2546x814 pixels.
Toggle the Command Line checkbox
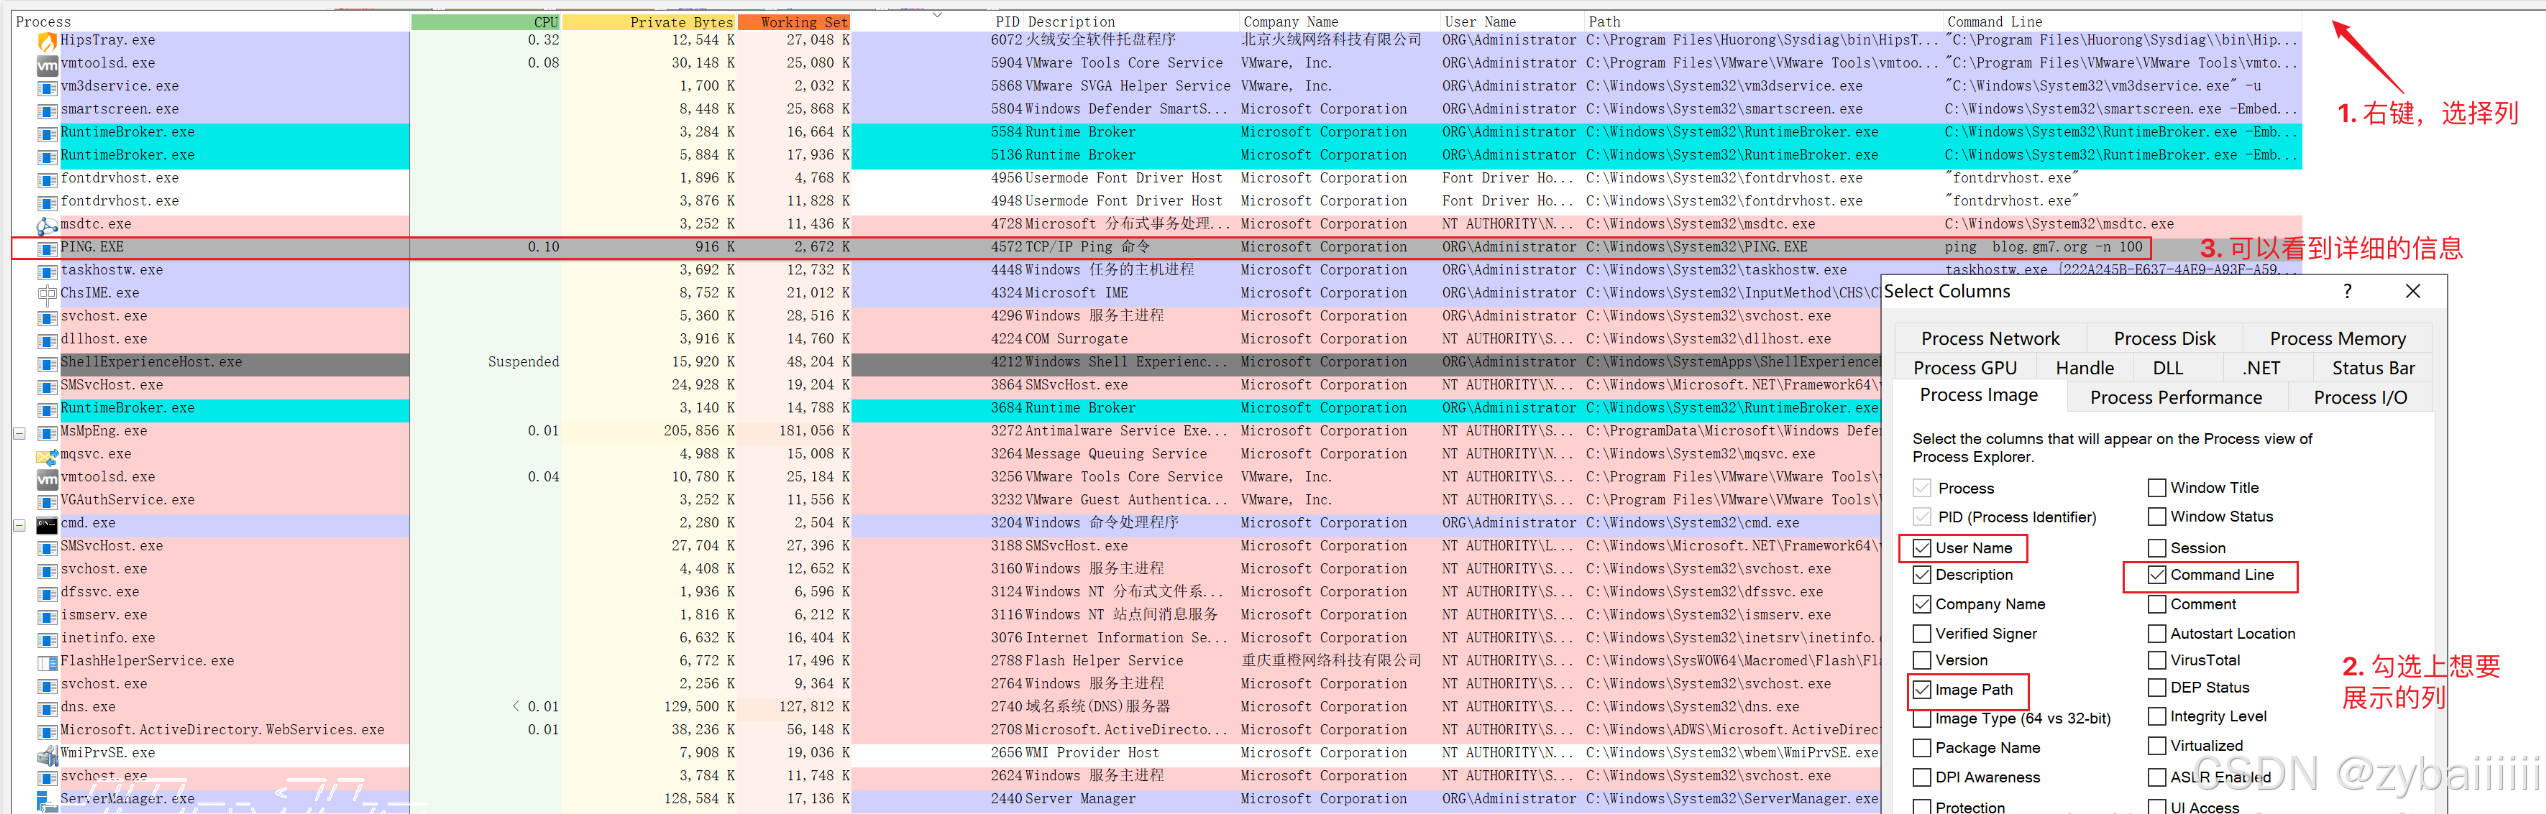[2157, 575]
